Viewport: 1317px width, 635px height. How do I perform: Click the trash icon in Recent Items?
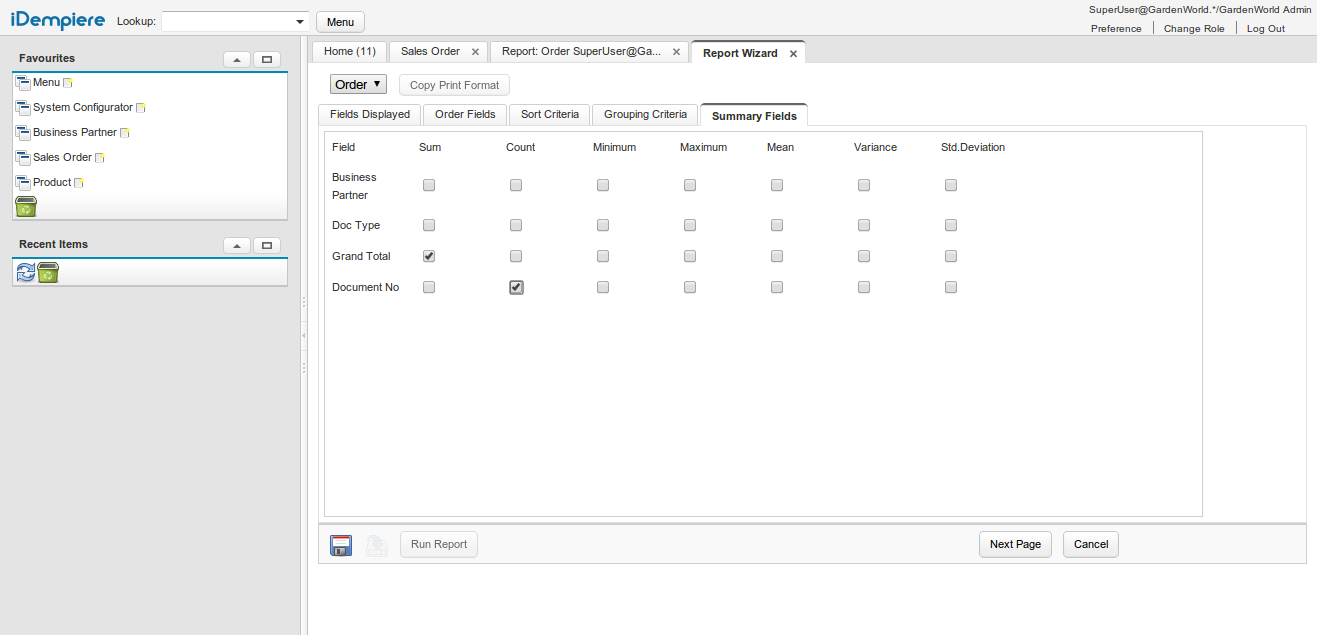(x=48, y=272)
